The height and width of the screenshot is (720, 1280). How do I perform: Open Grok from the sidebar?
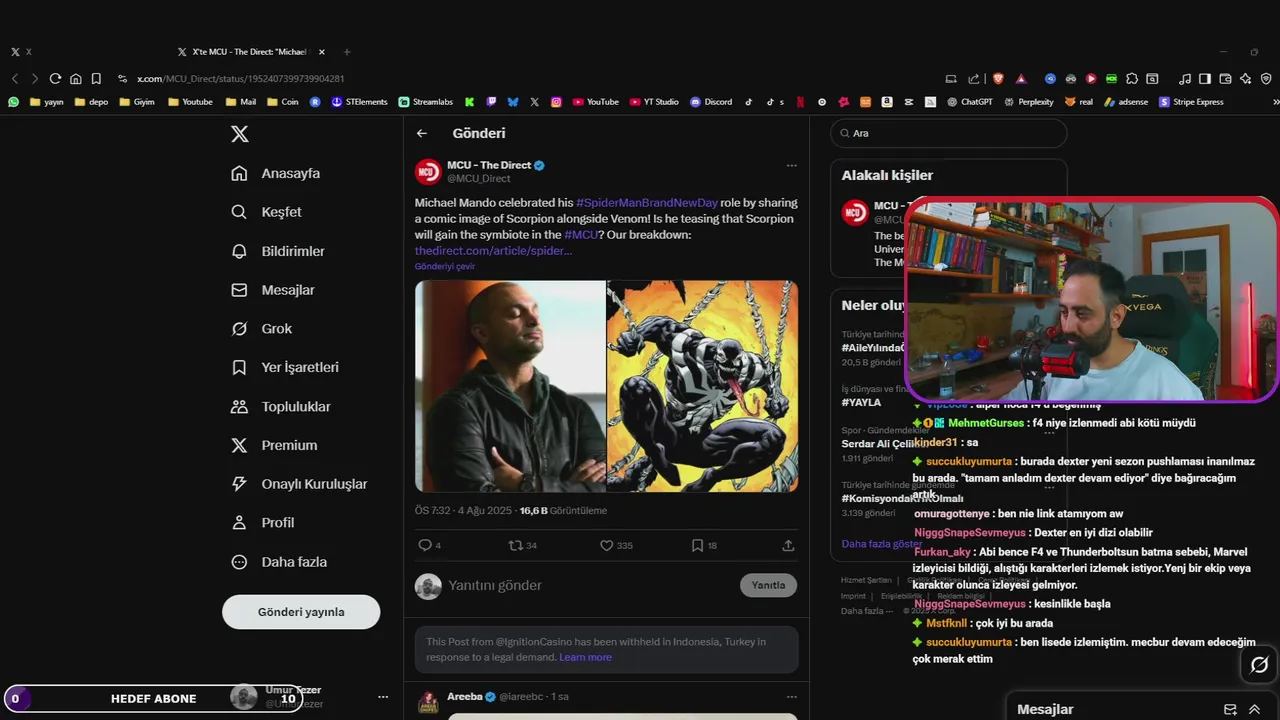[261, 329]
